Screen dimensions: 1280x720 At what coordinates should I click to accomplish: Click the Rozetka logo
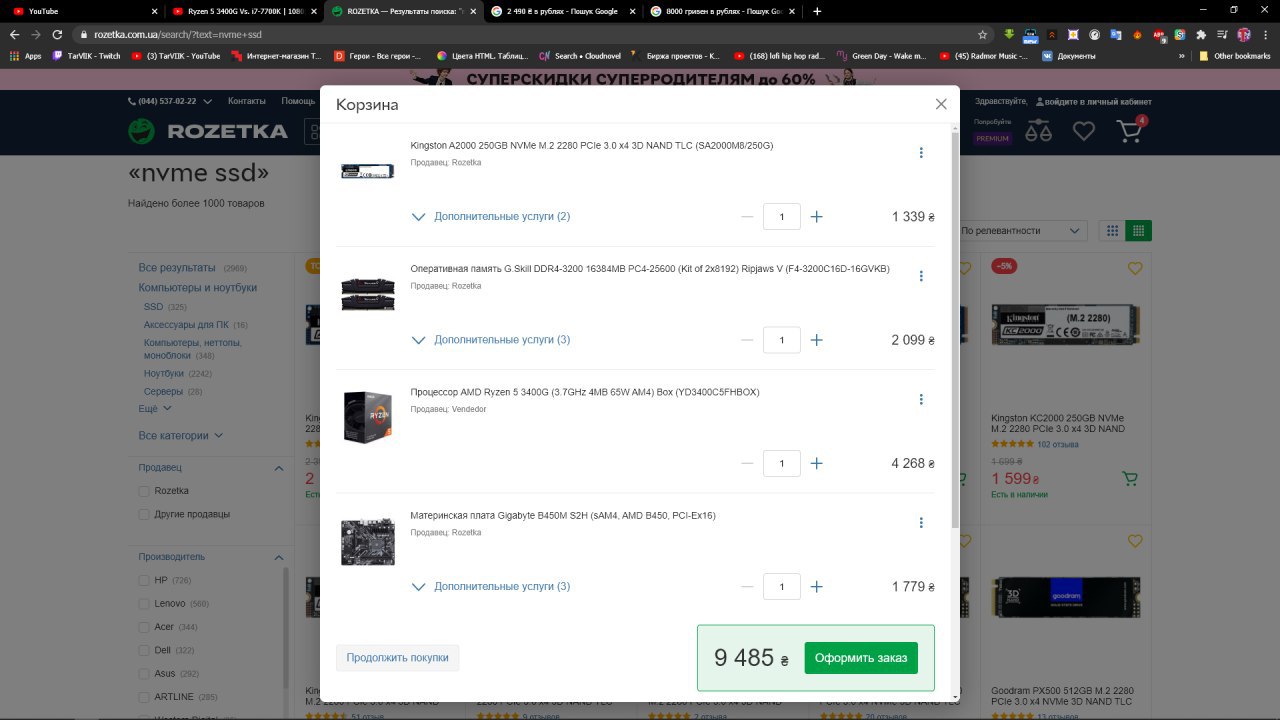click(x=208, y=131)
